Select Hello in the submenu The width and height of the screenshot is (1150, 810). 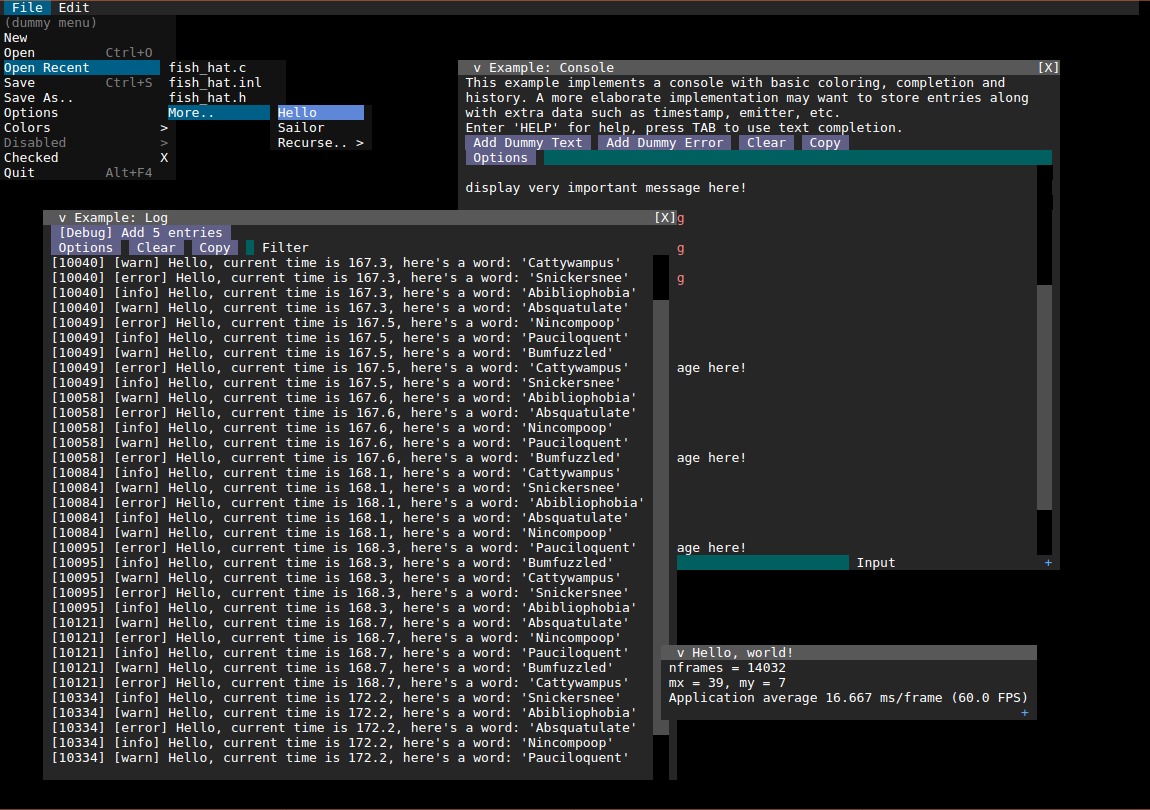tap(321, 113)
